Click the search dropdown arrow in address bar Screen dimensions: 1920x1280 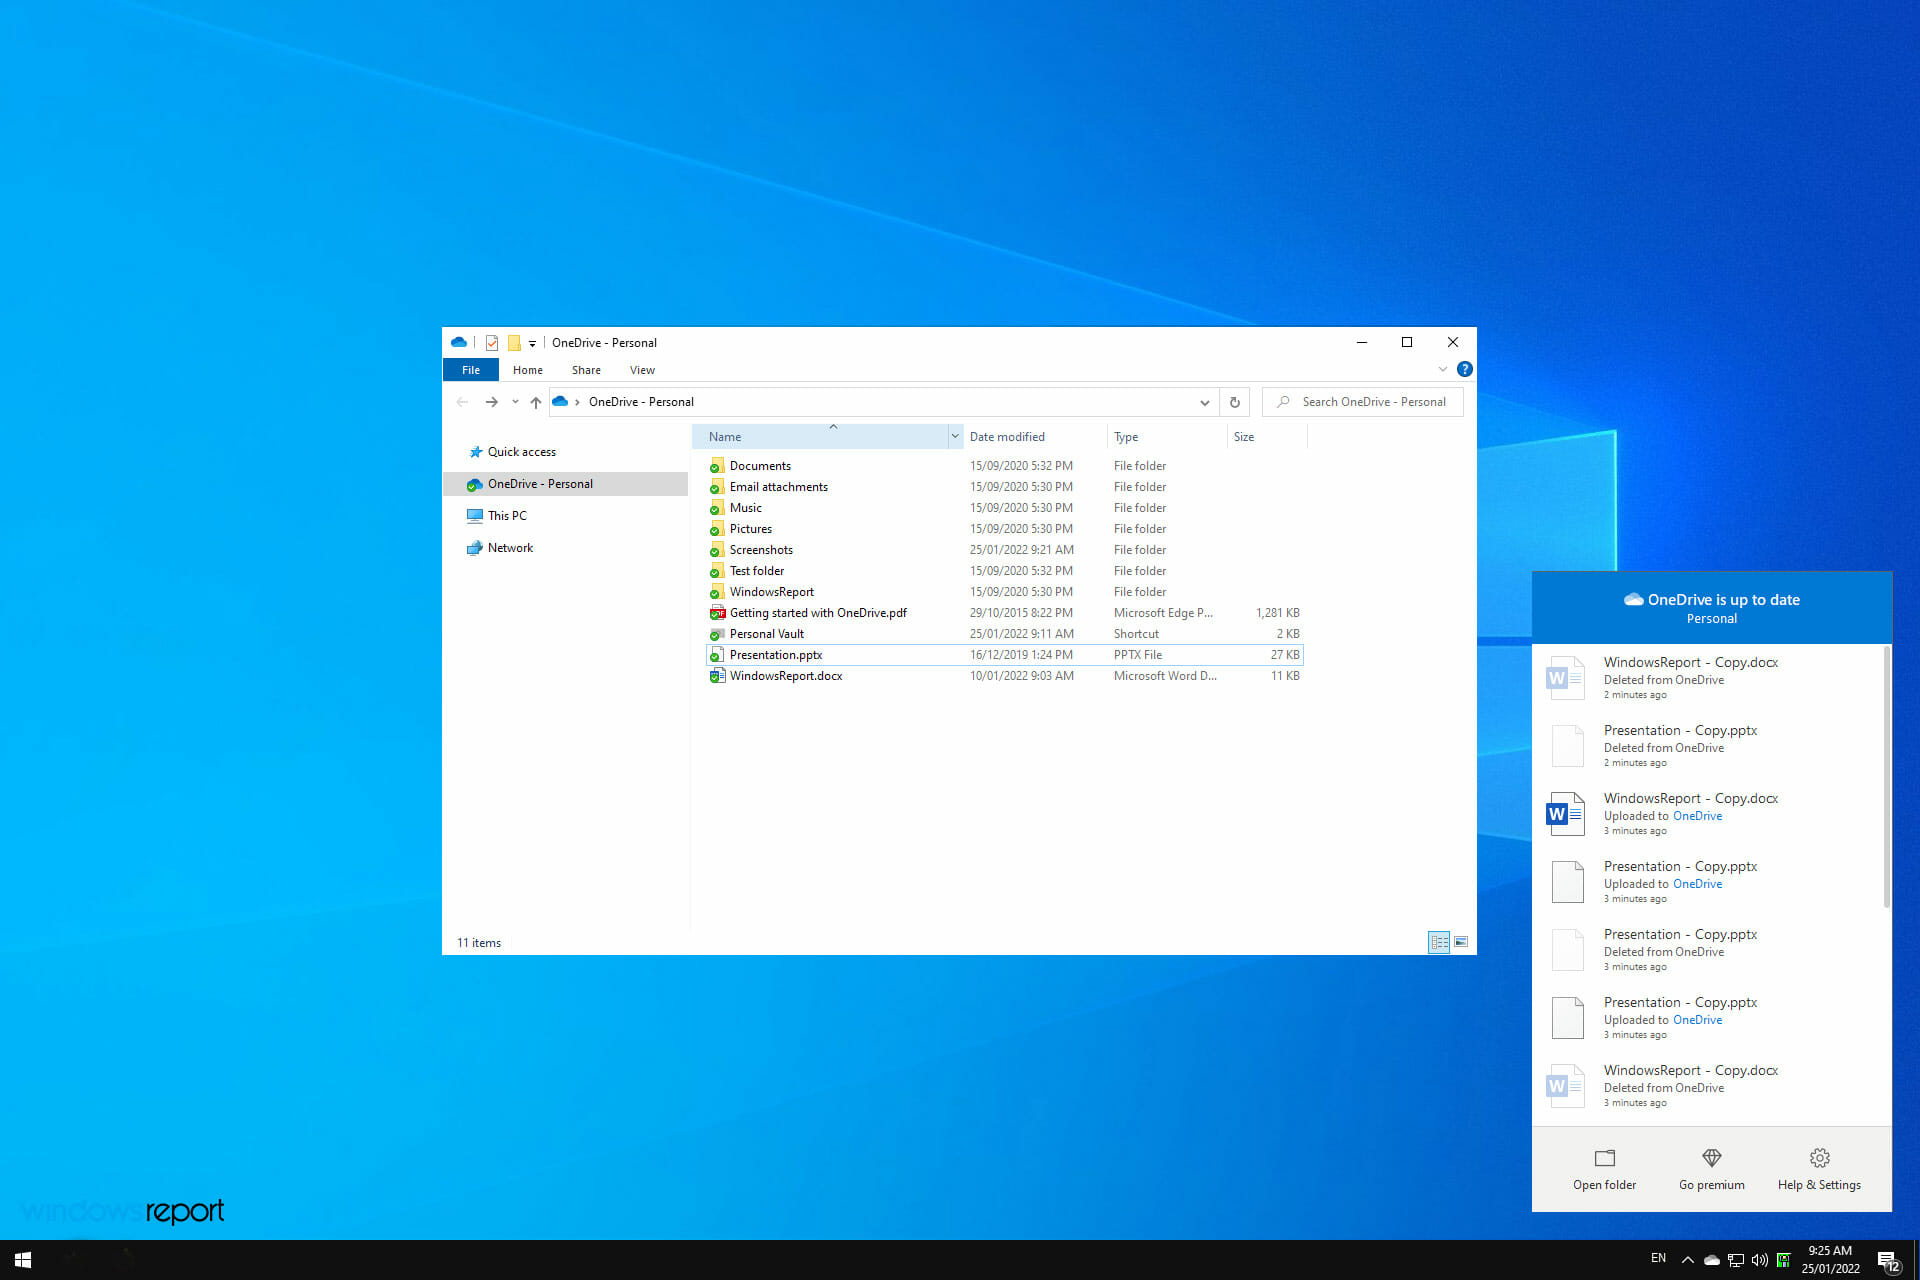pos(1204,401)
